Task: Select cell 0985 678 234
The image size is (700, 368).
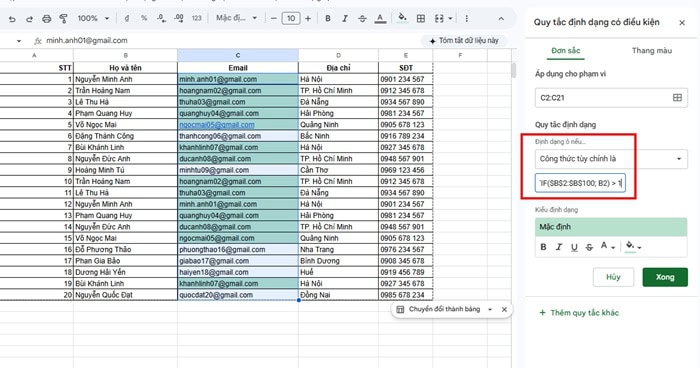Action: tap(405, 295)
